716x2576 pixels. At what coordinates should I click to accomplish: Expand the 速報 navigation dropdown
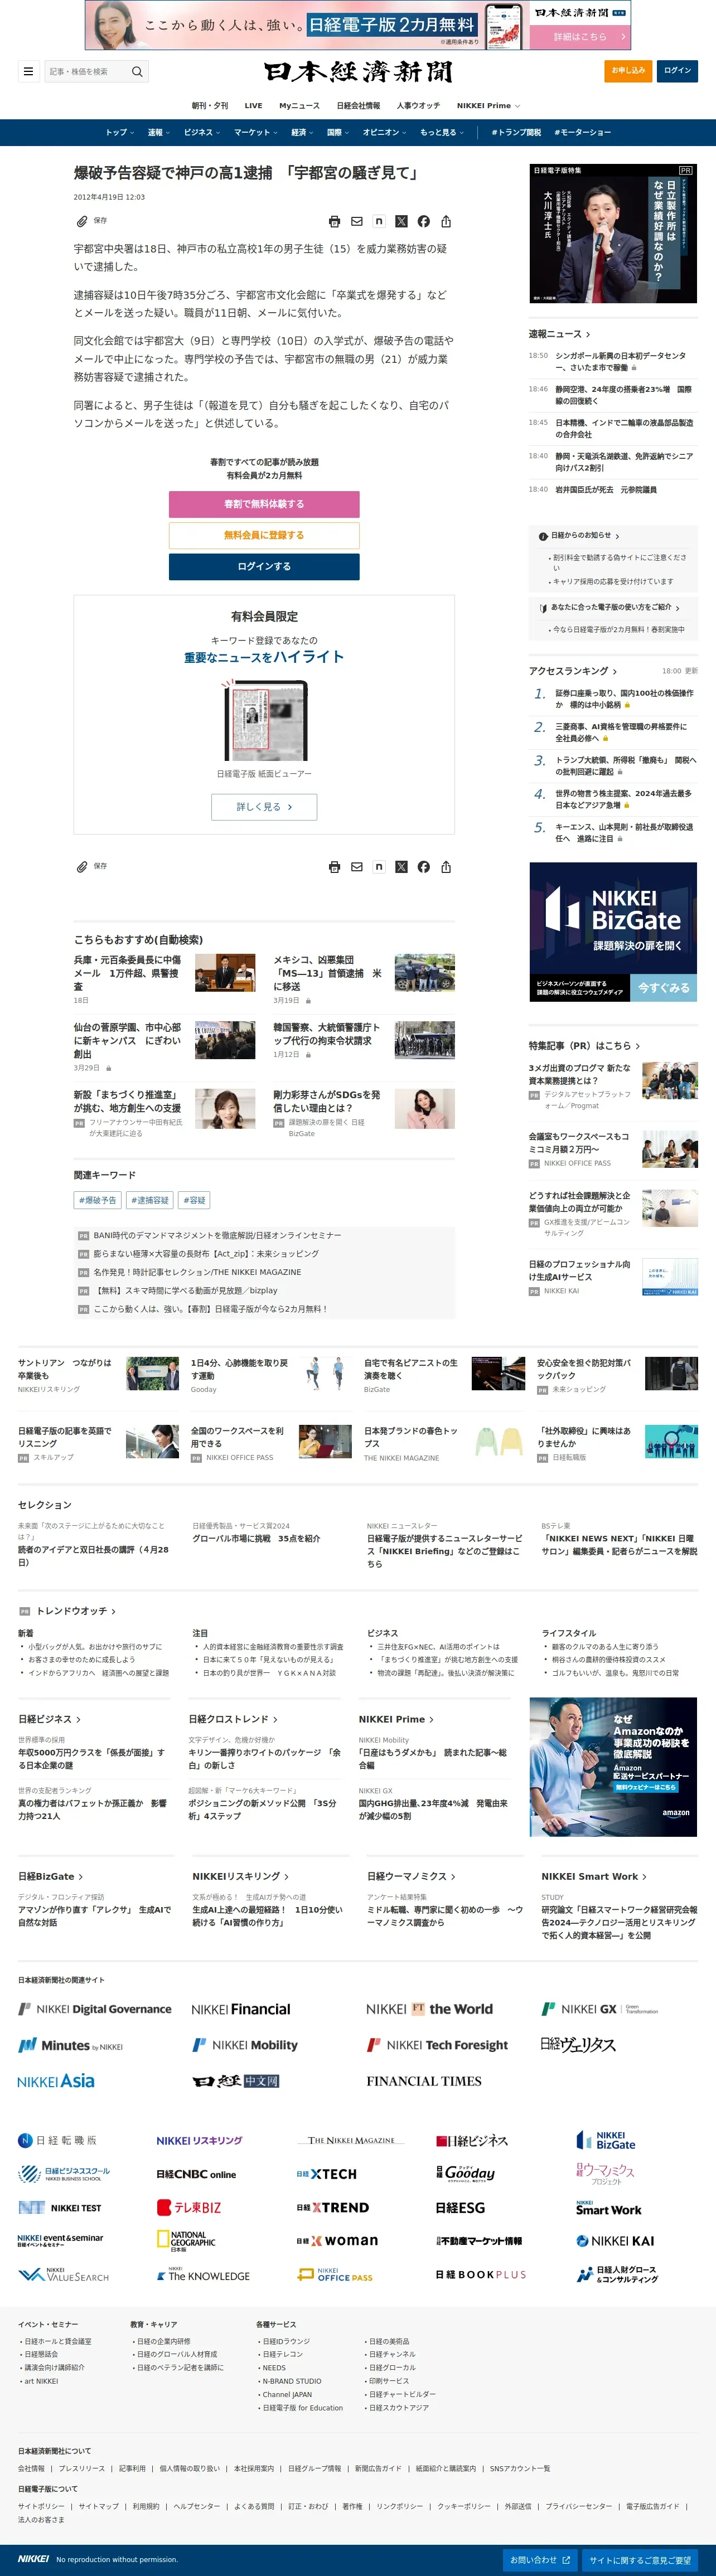pyautogui.click(x=158, y=132)
